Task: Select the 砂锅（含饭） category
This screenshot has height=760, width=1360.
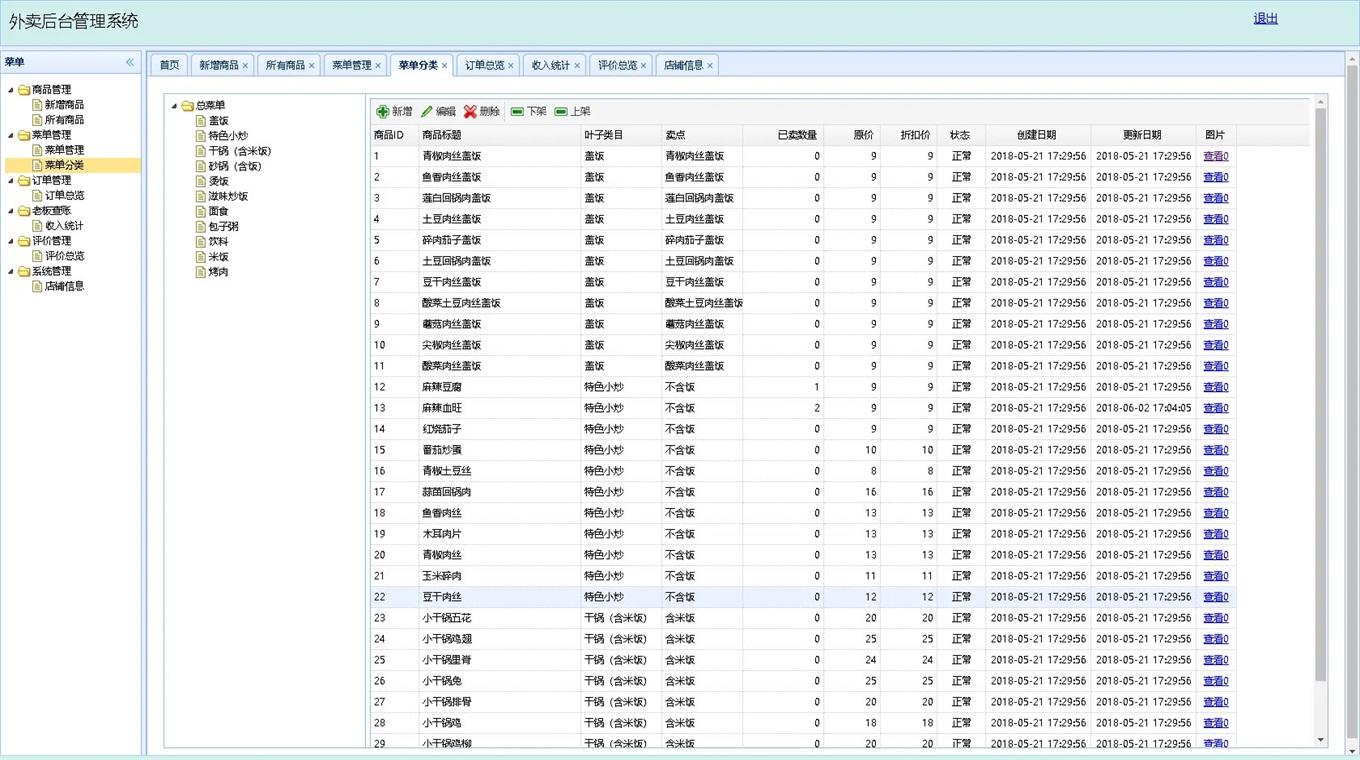Action: tap(235, 166)
